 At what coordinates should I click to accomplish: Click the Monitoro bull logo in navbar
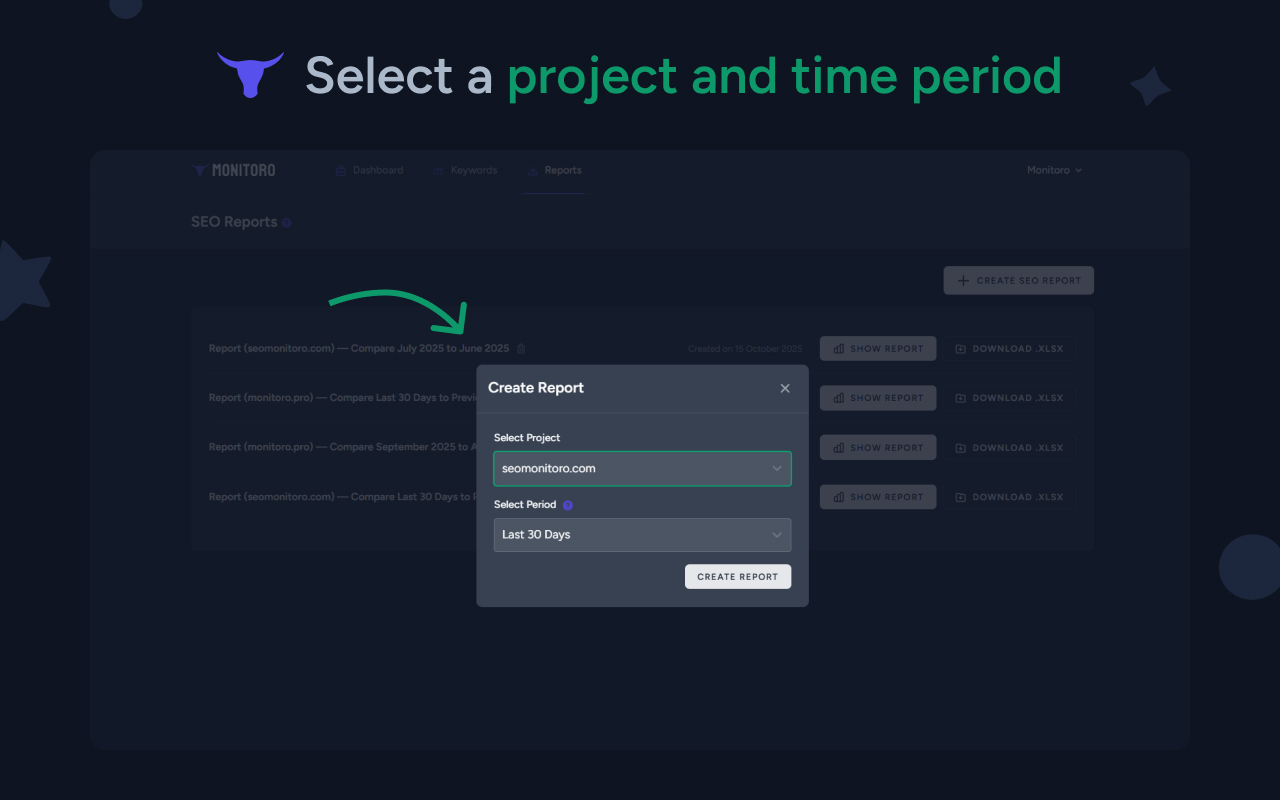[x=200, y=170]
